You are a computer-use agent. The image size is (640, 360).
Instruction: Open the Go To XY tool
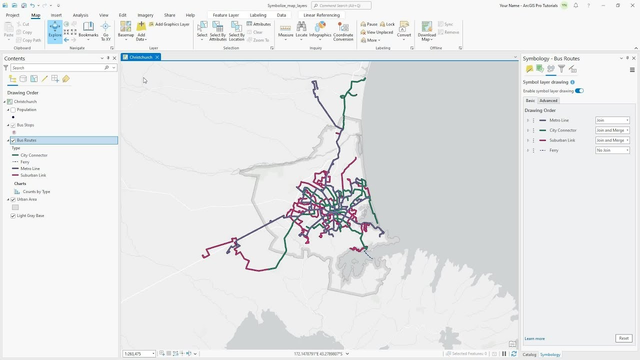click(106, 31)
